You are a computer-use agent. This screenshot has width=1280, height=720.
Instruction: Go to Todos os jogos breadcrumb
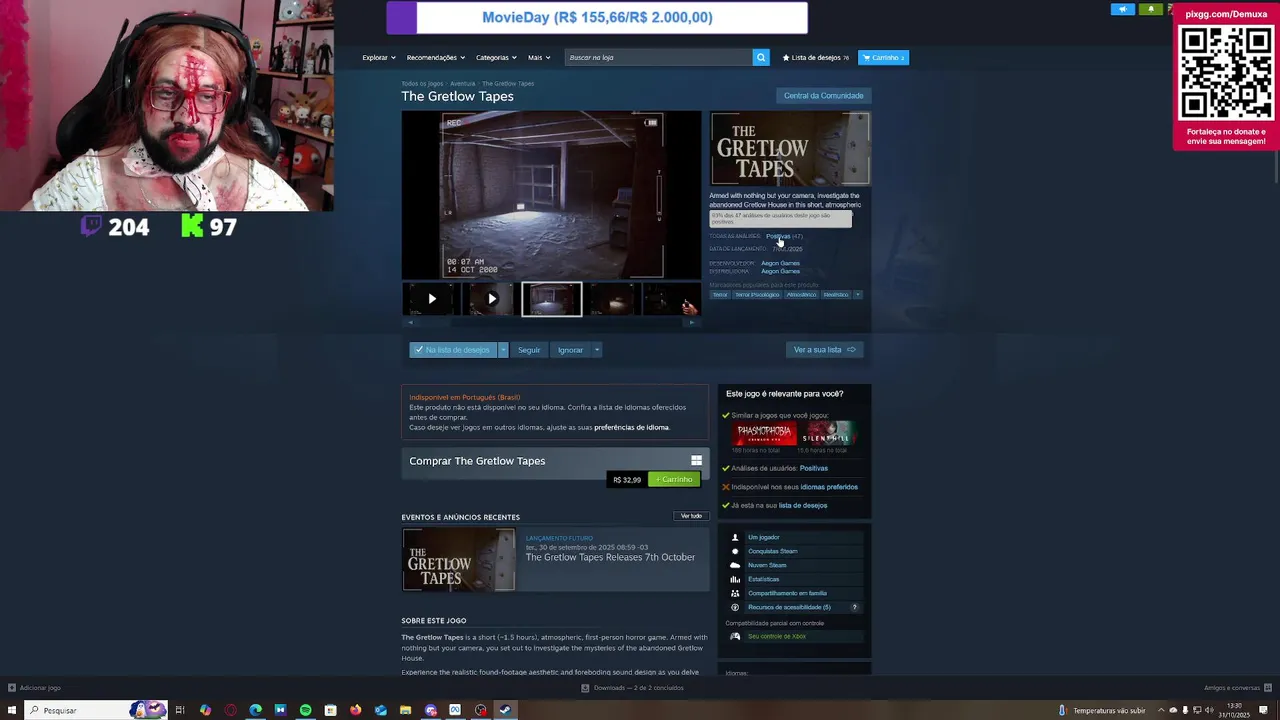point(422,84)
